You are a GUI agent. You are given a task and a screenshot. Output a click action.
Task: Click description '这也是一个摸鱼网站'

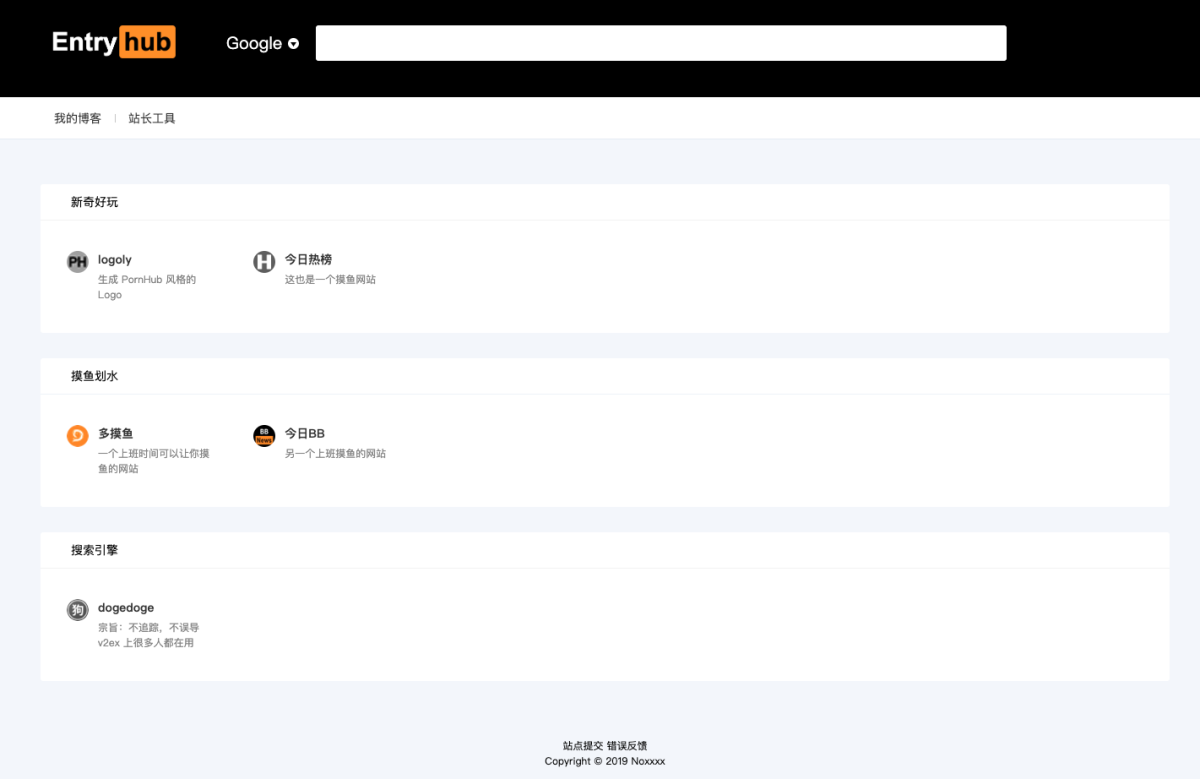point(331,280)
